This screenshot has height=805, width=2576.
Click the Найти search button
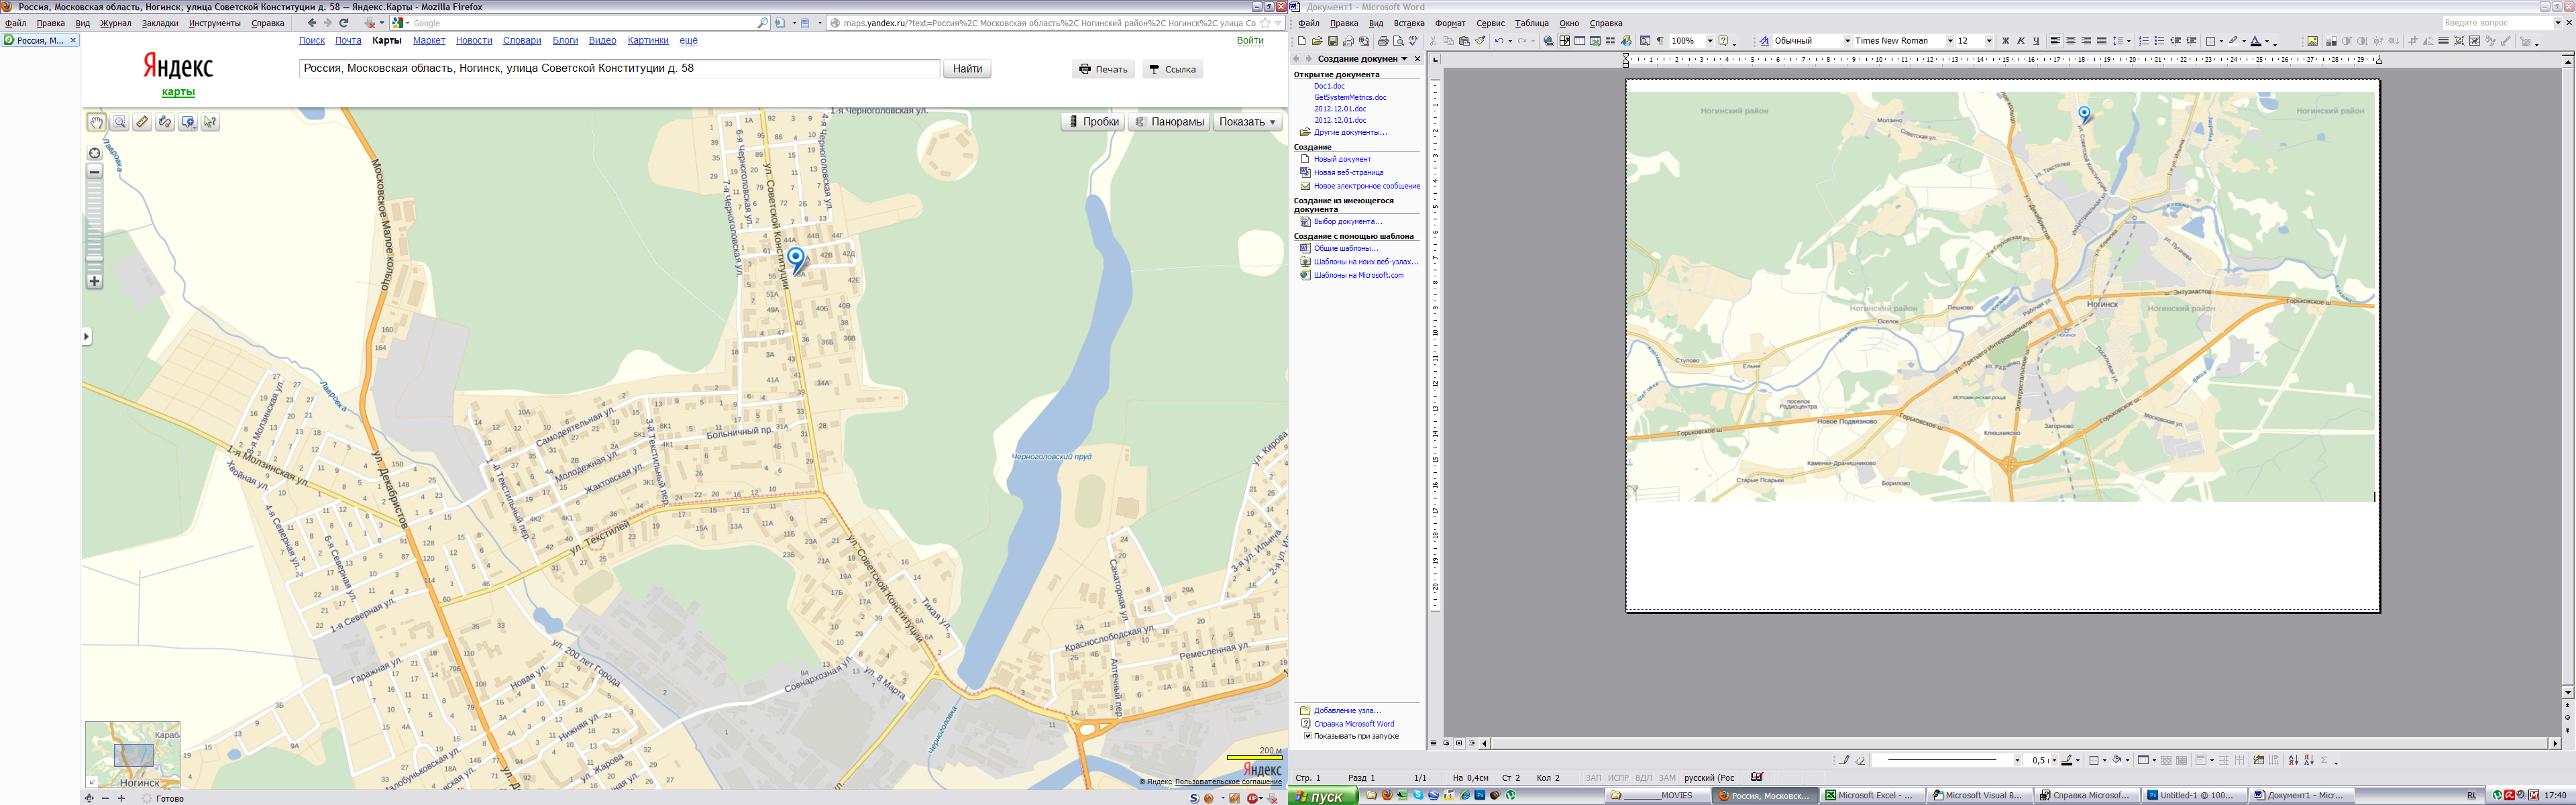(966, 69)
